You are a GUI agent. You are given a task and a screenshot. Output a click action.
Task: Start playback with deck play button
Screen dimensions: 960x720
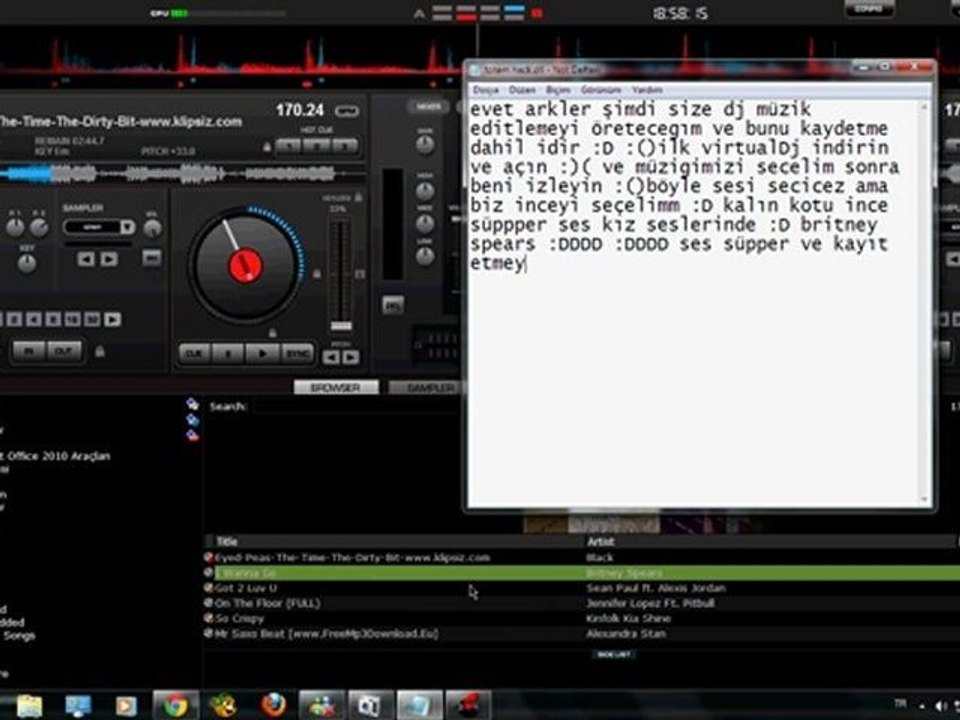point(263,354)
